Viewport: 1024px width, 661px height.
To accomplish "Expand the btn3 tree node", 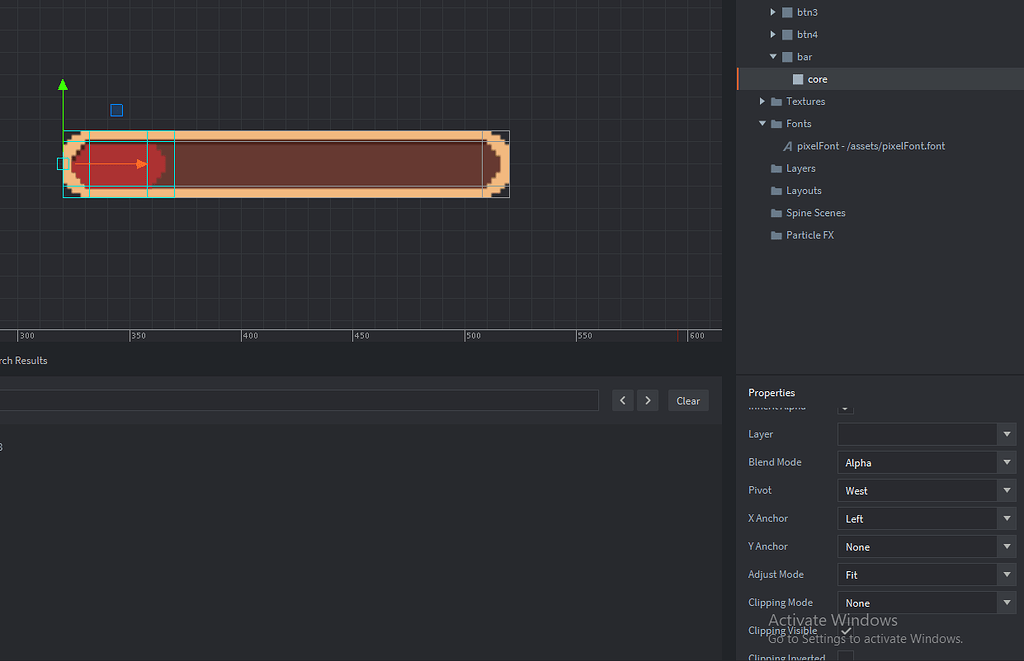I will (x=772, y=12).
